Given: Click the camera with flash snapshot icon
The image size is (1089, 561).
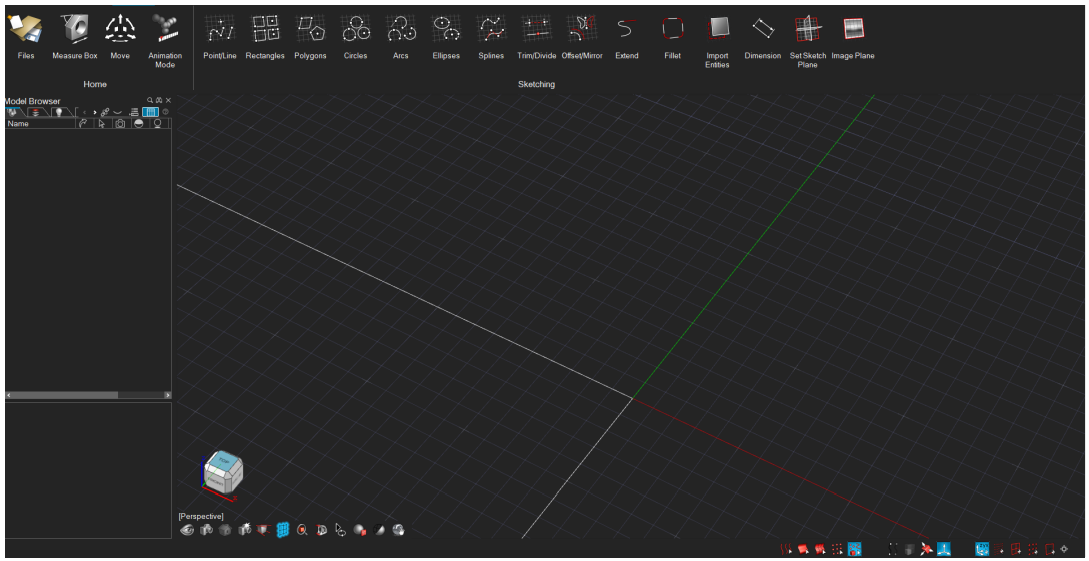Looking at the screenshot, I should click(245, 530).
